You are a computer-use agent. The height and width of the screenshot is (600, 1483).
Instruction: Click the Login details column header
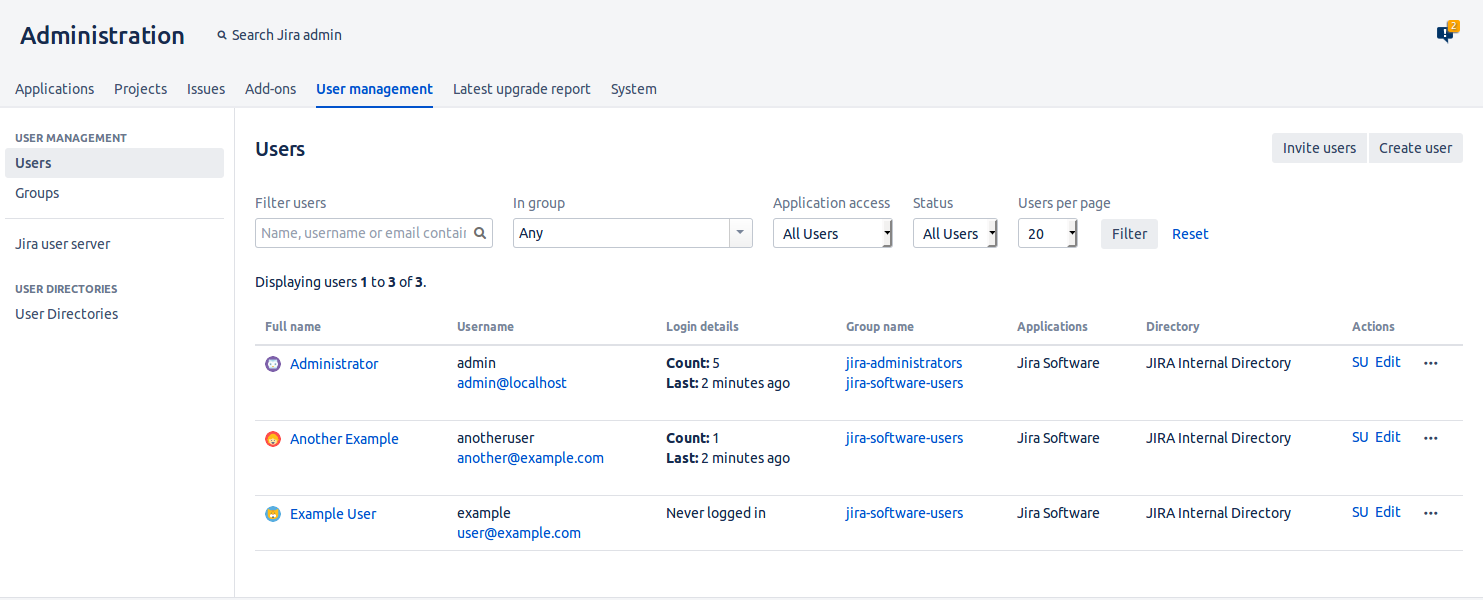(x=702, y=327)
